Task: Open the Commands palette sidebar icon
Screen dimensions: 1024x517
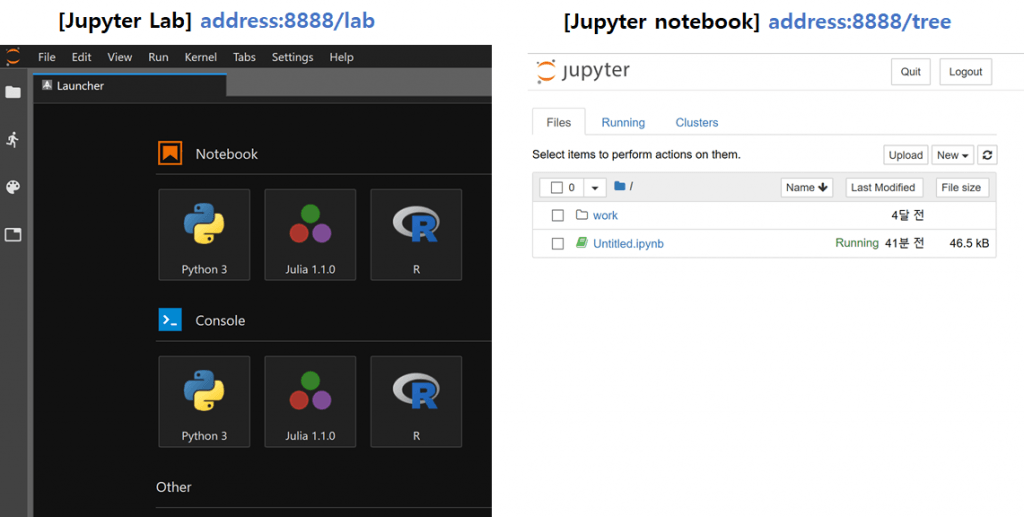Action: click(x=13, y=187)
